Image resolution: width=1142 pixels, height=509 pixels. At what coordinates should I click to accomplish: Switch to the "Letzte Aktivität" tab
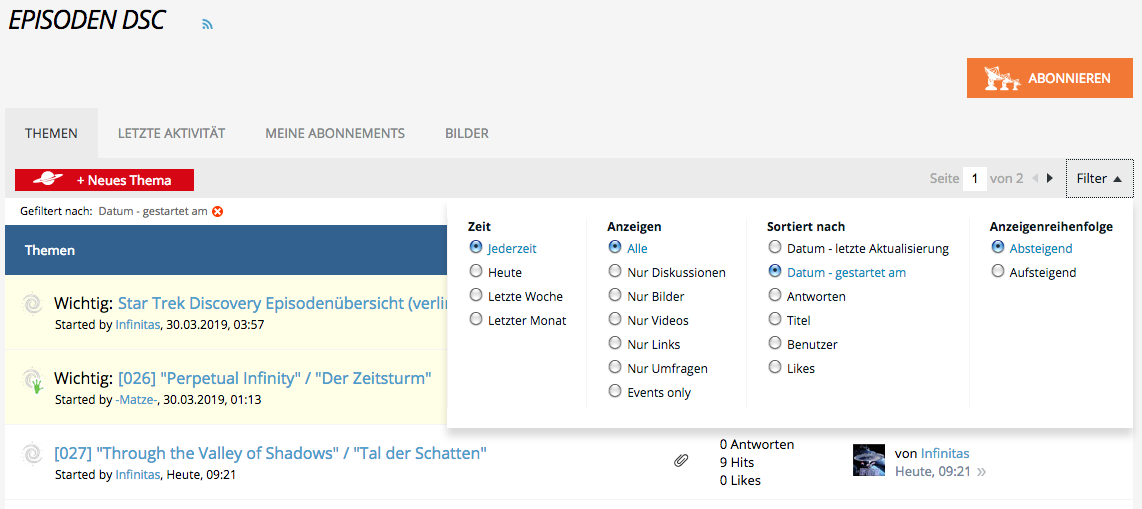[x=171, y=133]
